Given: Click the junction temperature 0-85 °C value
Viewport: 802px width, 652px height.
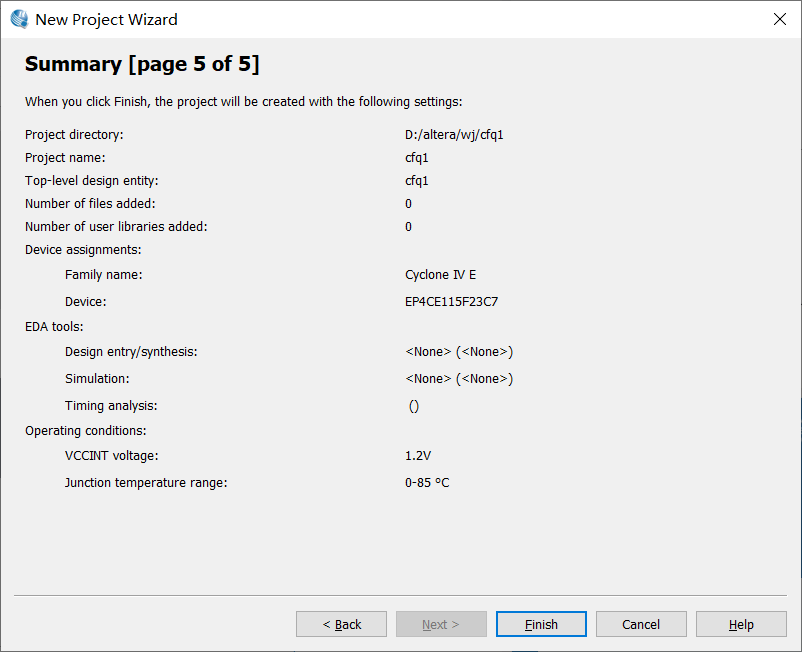Looking at the screenshot, I should 427,483.
